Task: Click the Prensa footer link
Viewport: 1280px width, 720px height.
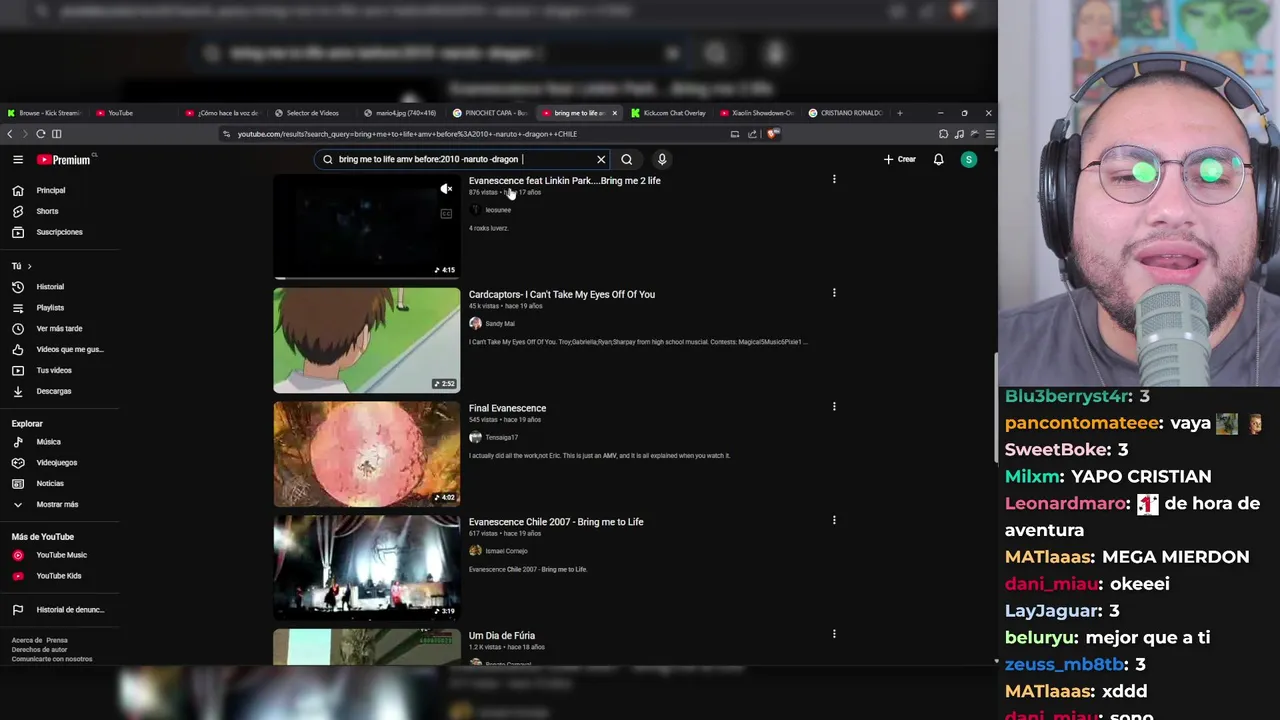Action: pos(57,640)
